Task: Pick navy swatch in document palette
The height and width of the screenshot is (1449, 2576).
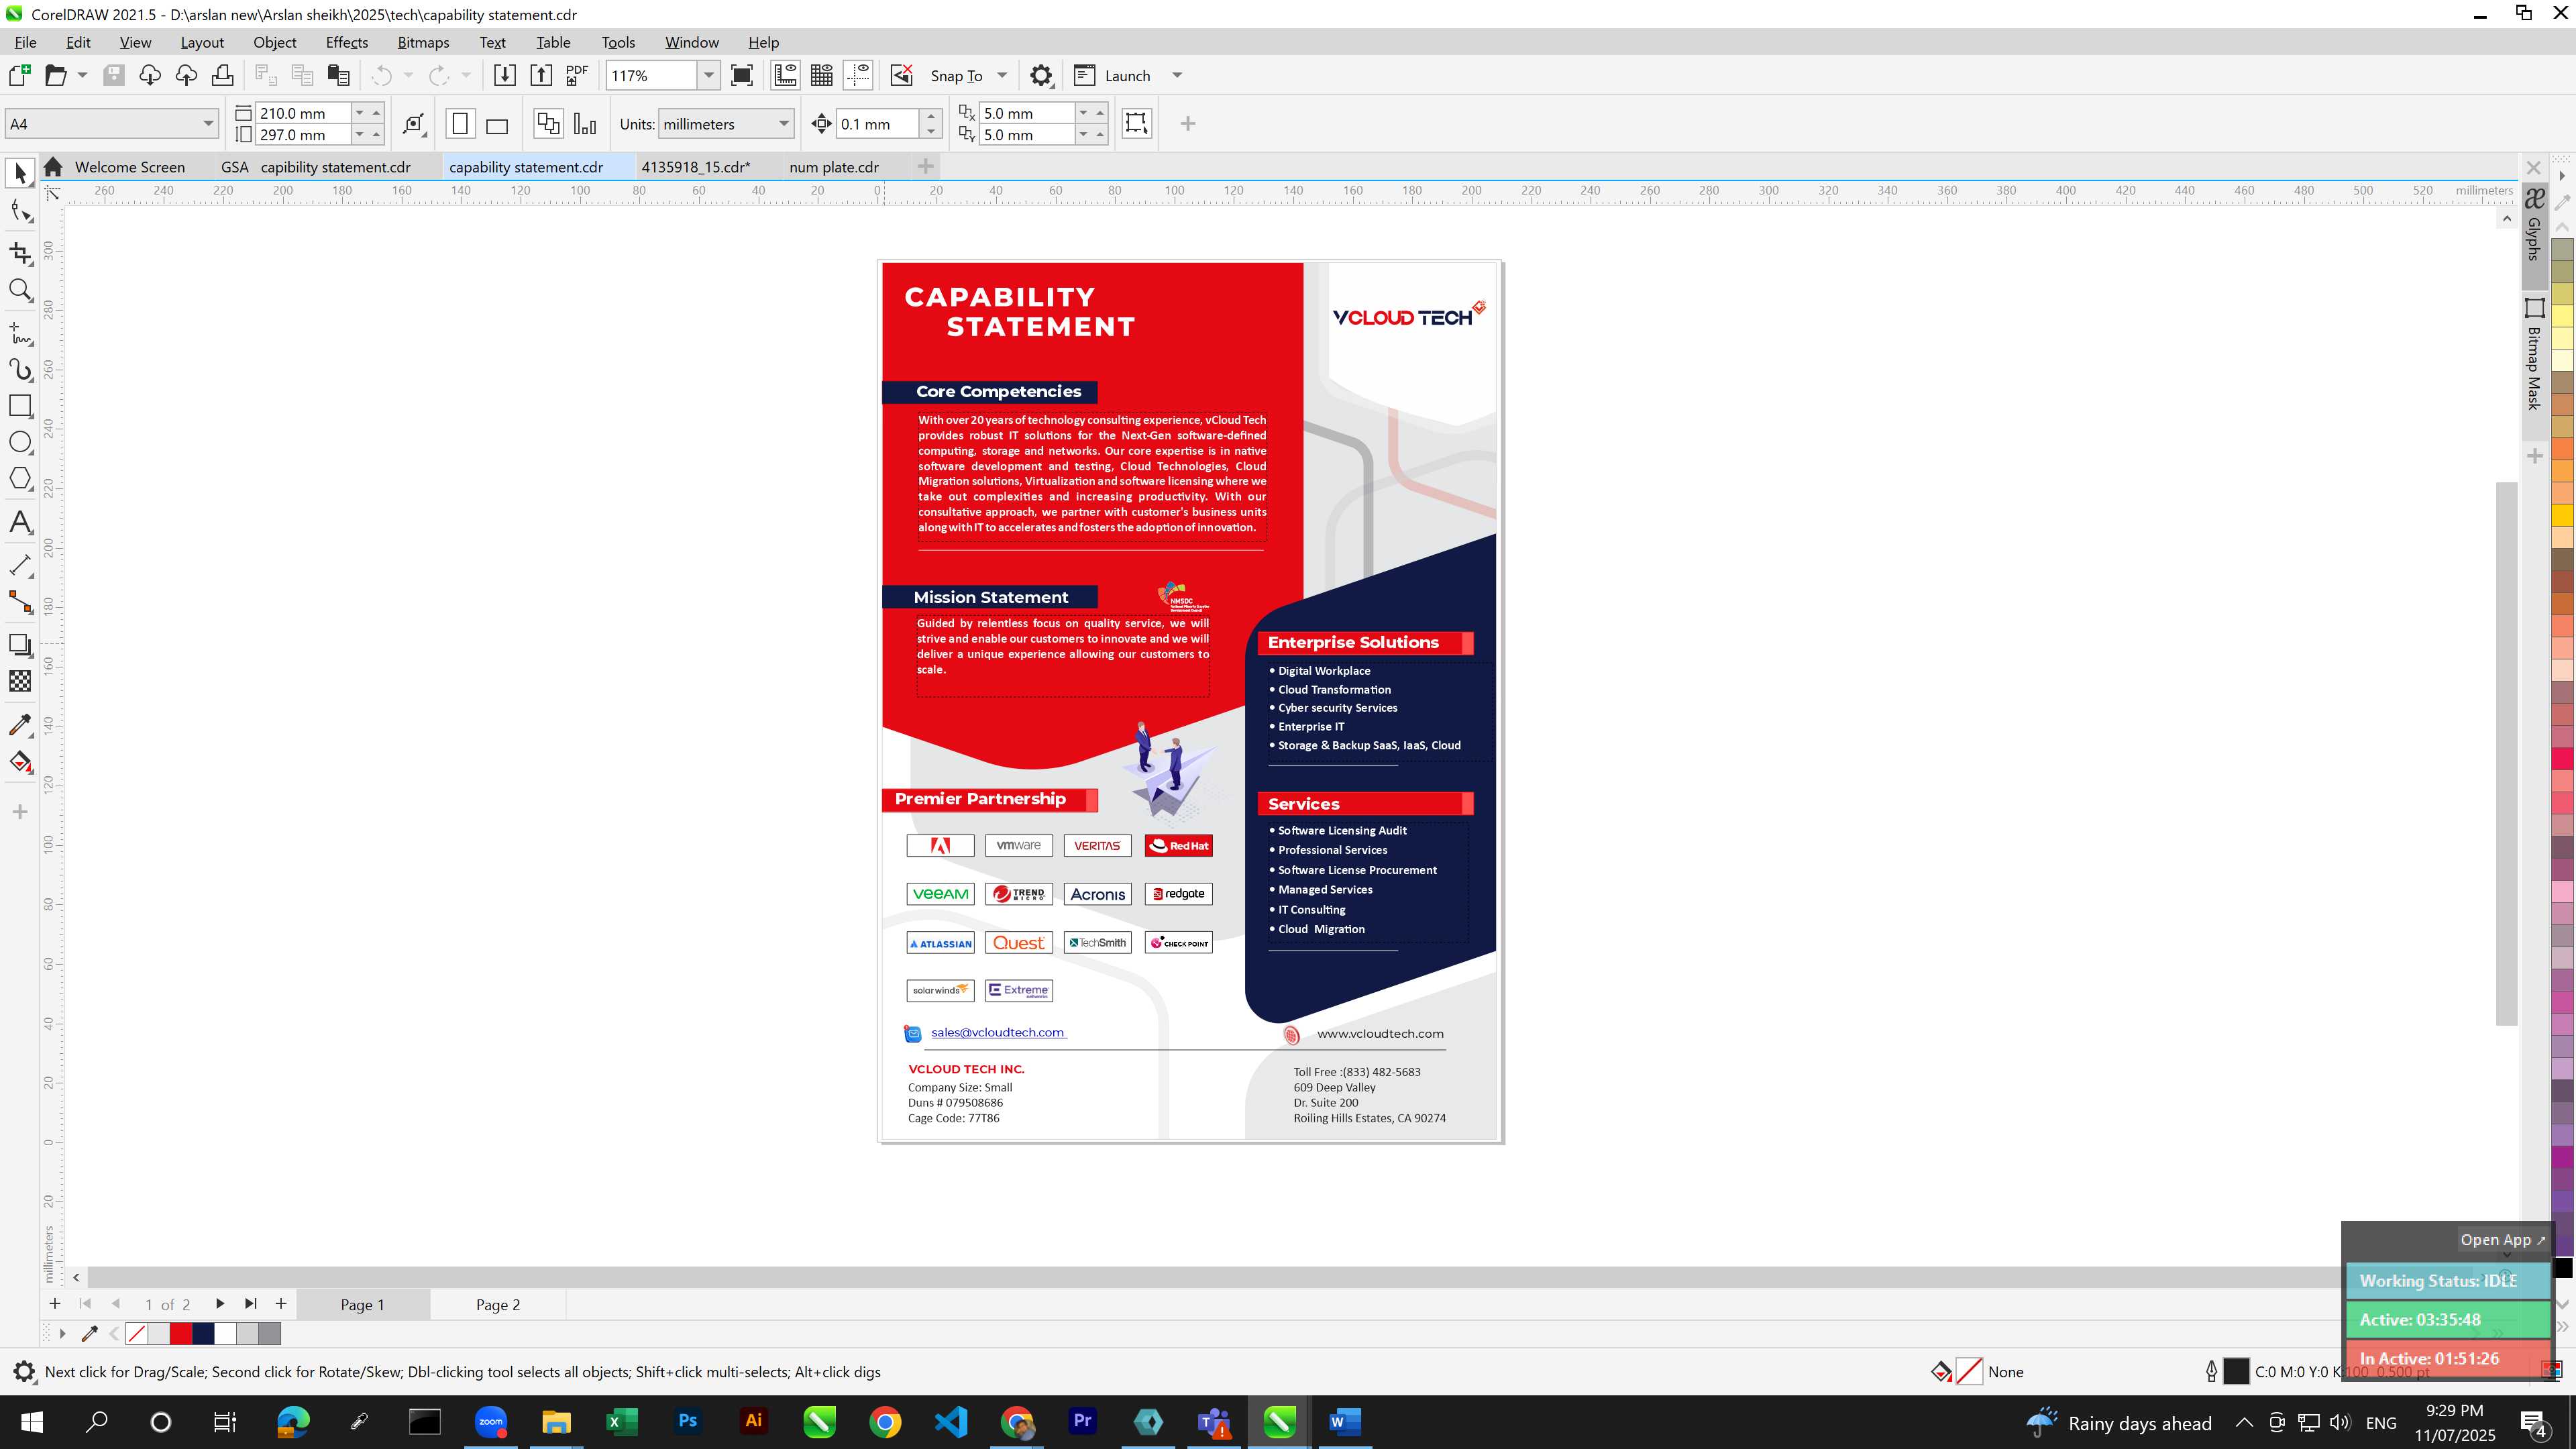Action: point(203,1333)
